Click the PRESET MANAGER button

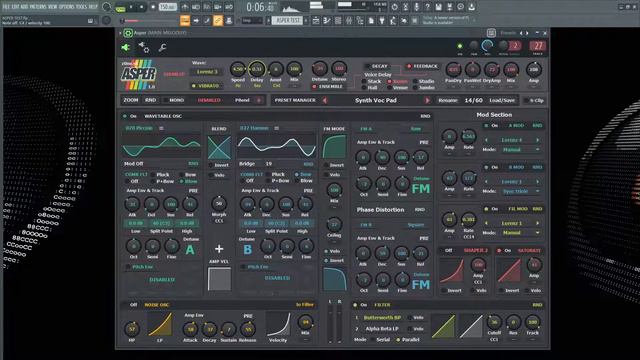[x=295, y=100]
